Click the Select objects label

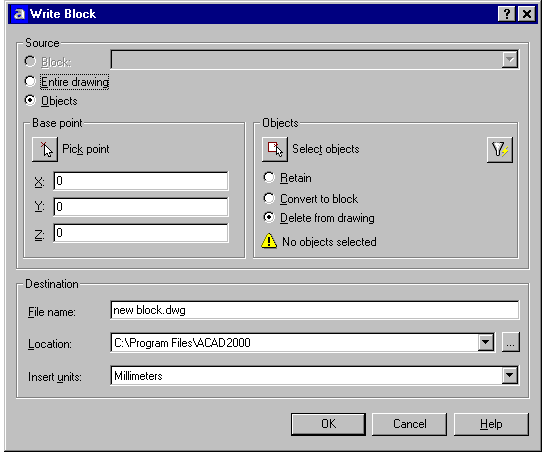[x=326, y=149]
